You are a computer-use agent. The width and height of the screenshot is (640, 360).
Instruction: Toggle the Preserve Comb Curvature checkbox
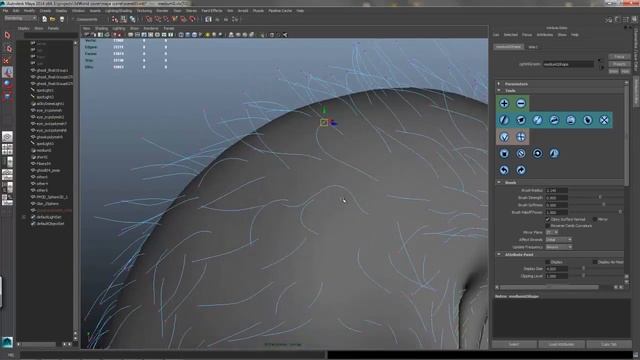point(547,226)
